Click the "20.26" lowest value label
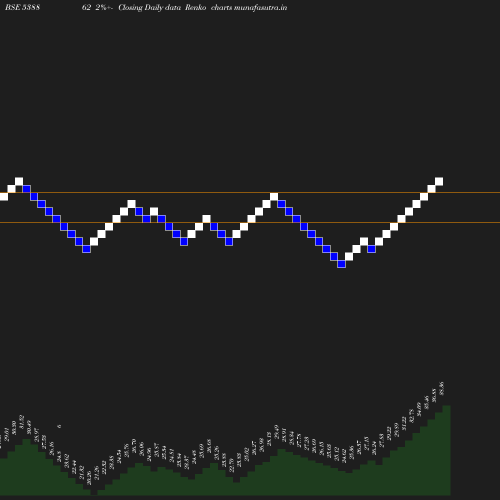 click(x=89, y=478)
